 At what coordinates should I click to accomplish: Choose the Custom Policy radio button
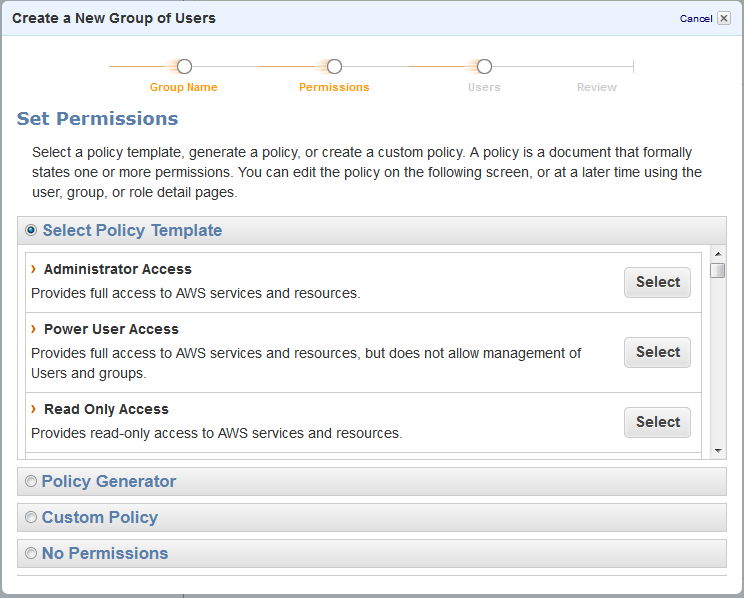click(31, 517)
